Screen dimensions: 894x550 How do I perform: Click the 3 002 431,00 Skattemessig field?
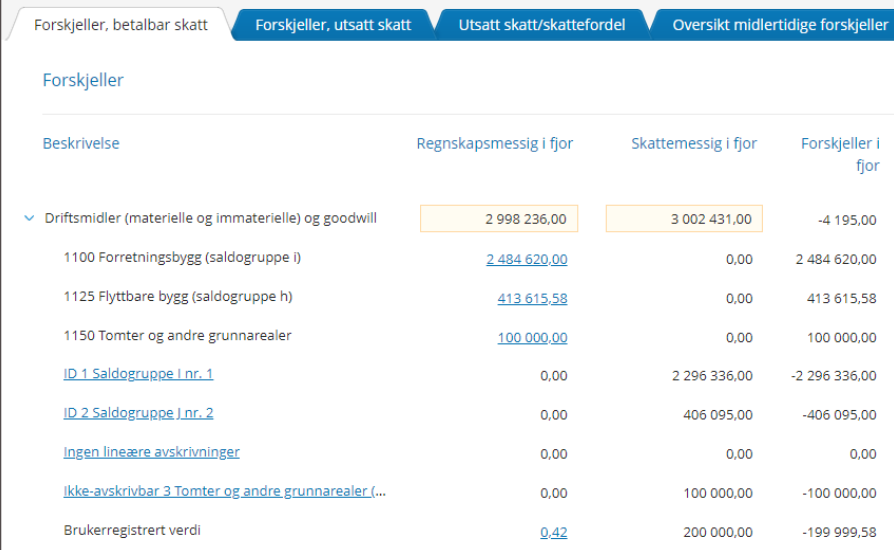[x=684, y=218]
